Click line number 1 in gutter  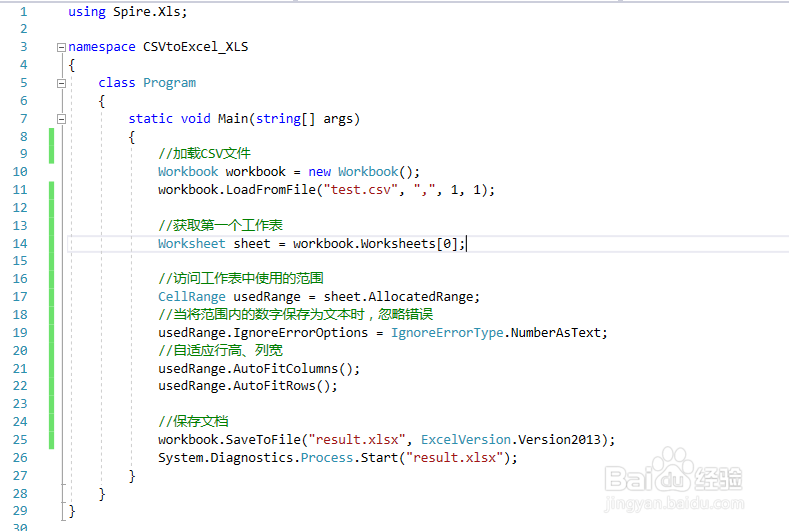[x=24, y=12]
